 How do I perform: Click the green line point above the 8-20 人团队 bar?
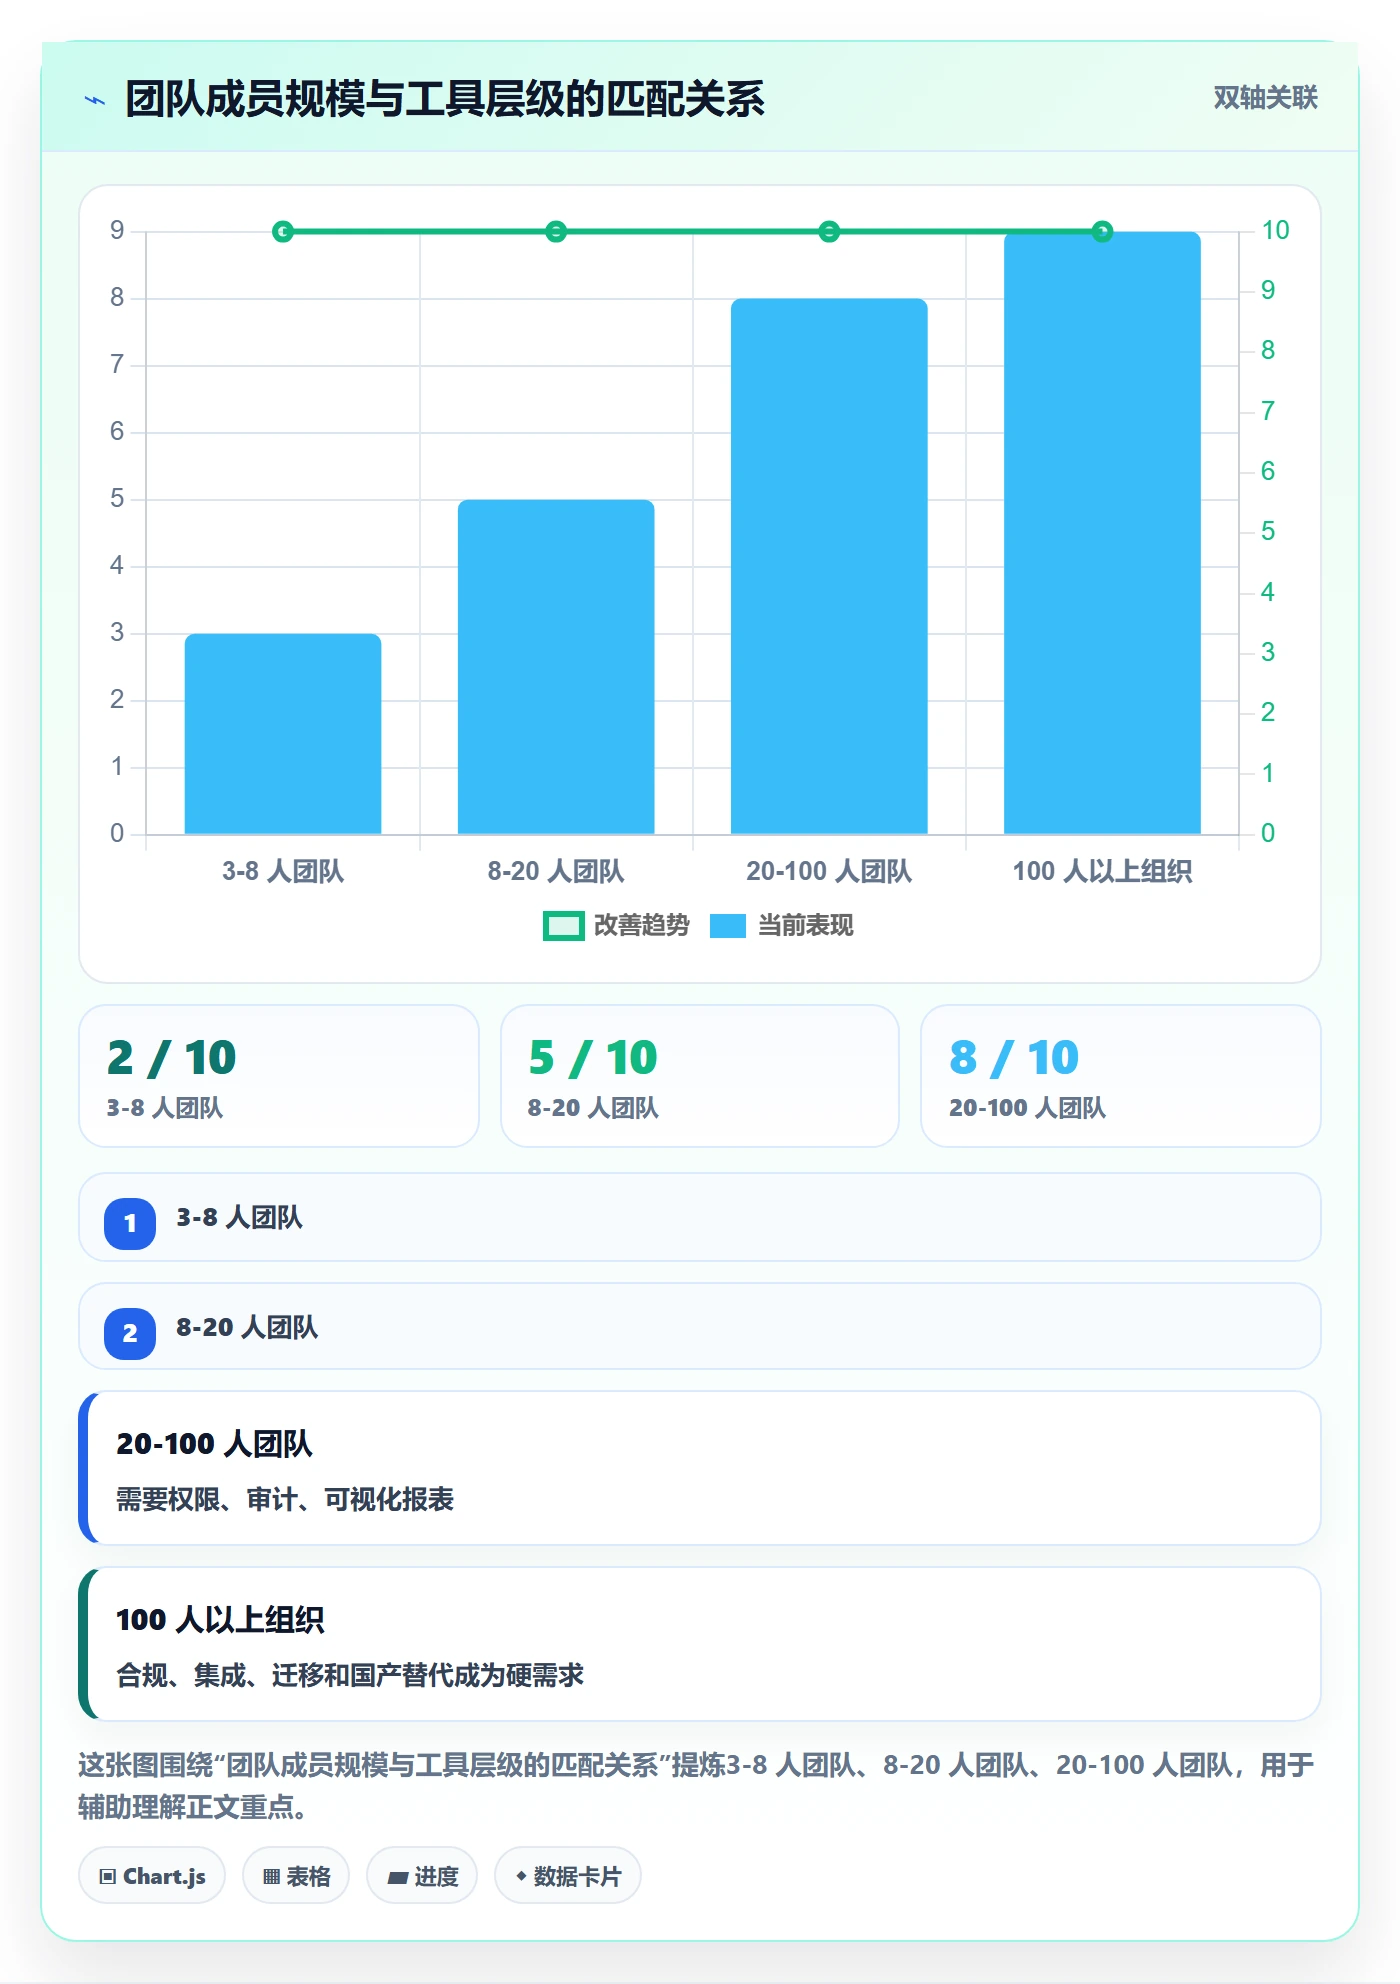pyautogui.click(x=556, y=232)
